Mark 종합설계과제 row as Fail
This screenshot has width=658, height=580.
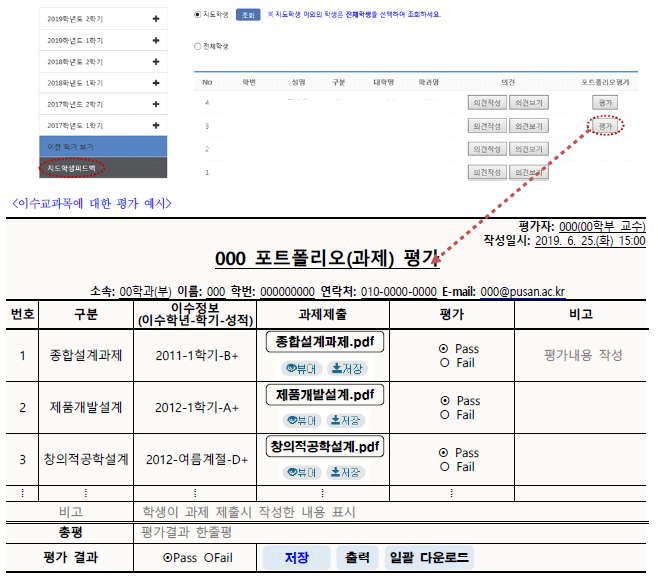click(444, 363)
